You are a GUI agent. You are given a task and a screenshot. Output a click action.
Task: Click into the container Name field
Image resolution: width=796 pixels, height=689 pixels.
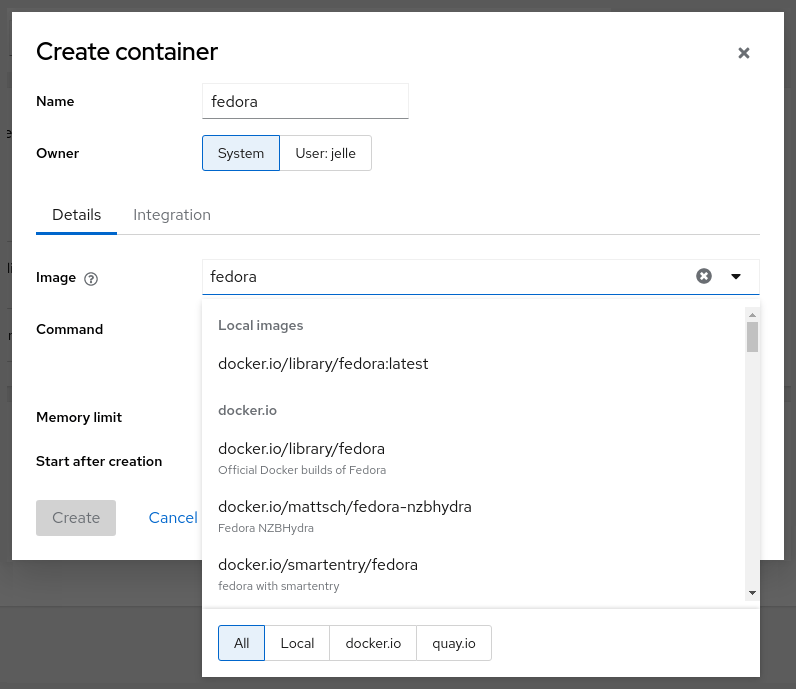305,101
